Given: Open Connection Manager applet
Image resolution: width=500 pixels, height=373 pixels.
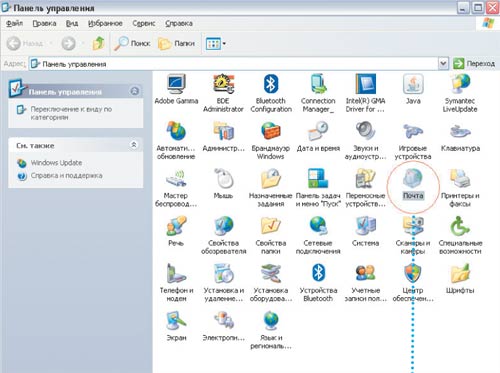Looking at the screenshot, I should (318, 93).
